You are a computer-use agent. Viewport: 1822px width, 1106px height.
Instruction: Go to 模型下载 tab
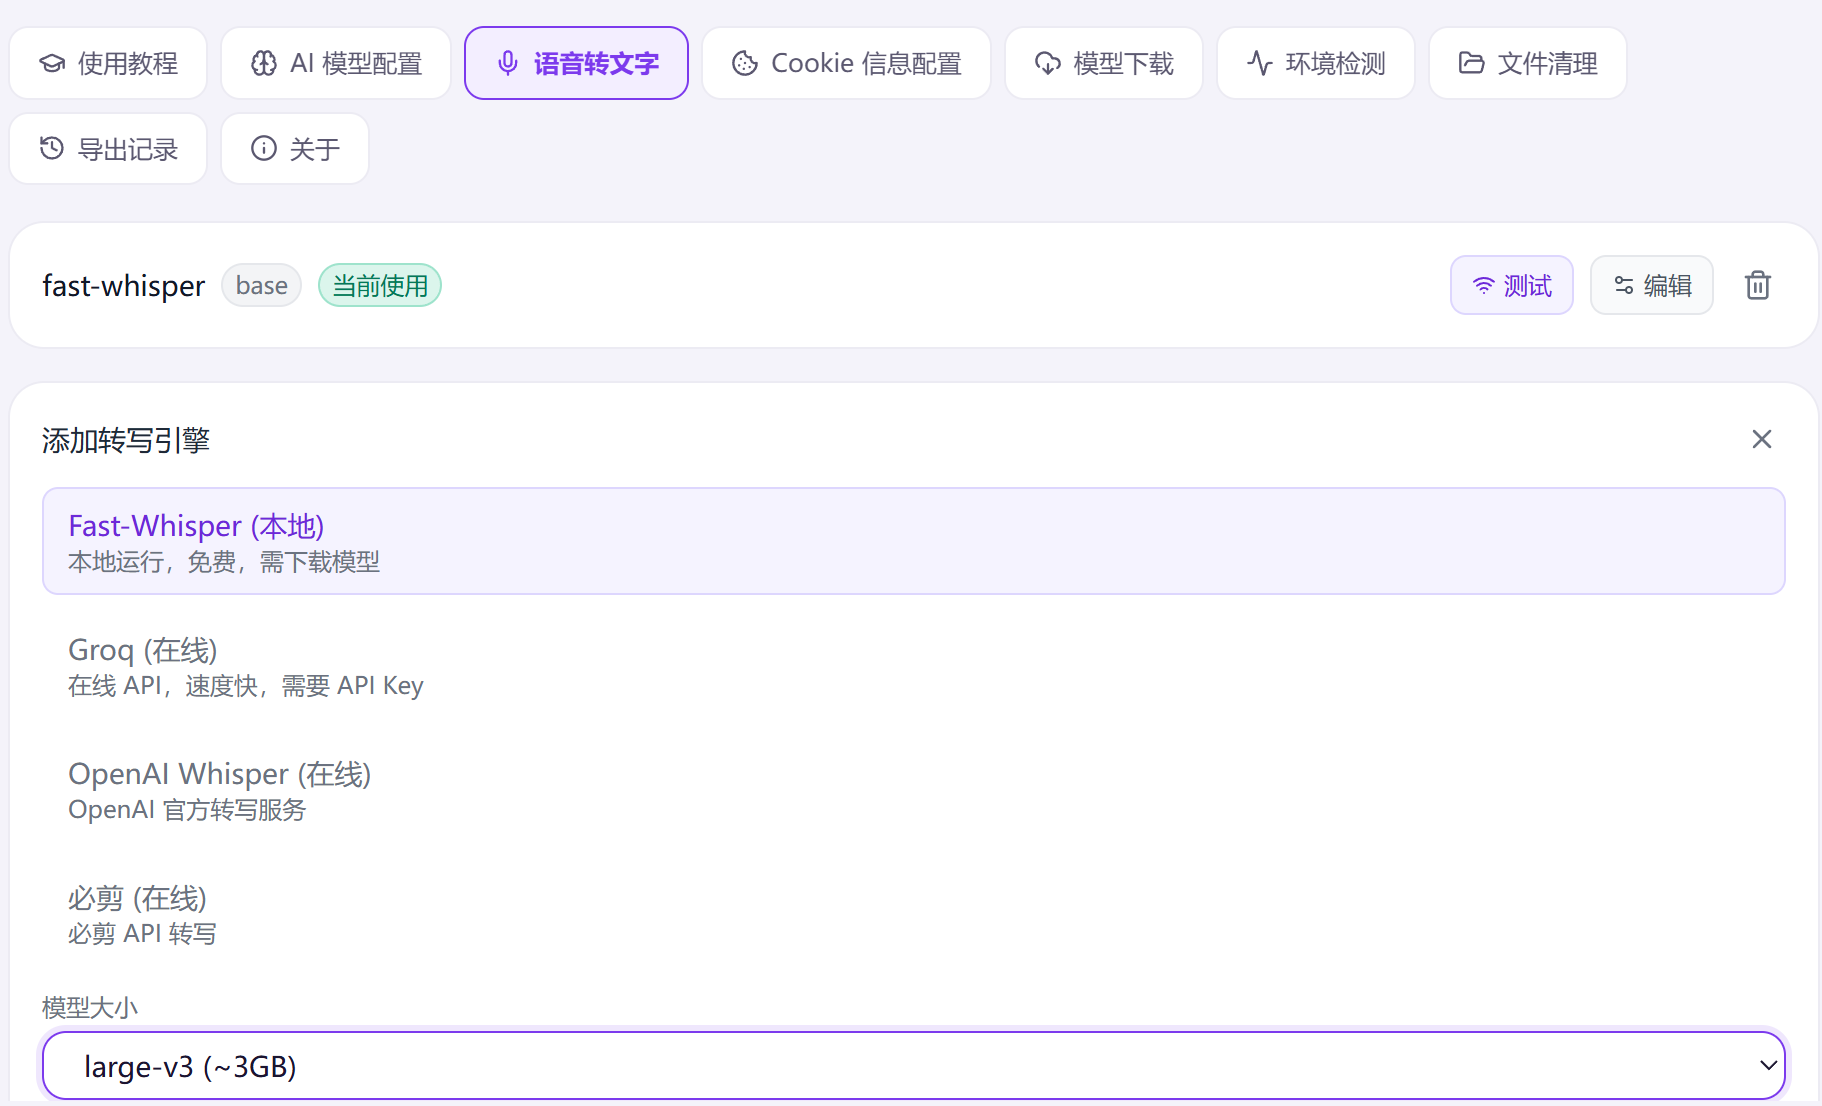(x=1104, y=63)
